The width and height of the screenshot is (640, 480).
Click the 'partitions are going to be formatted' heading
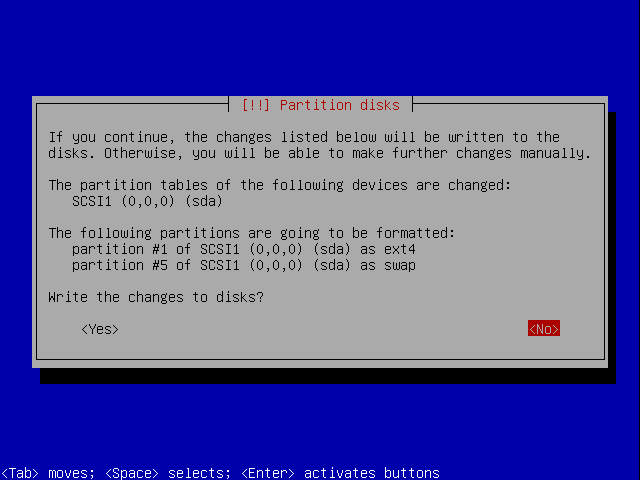point(251,233)
